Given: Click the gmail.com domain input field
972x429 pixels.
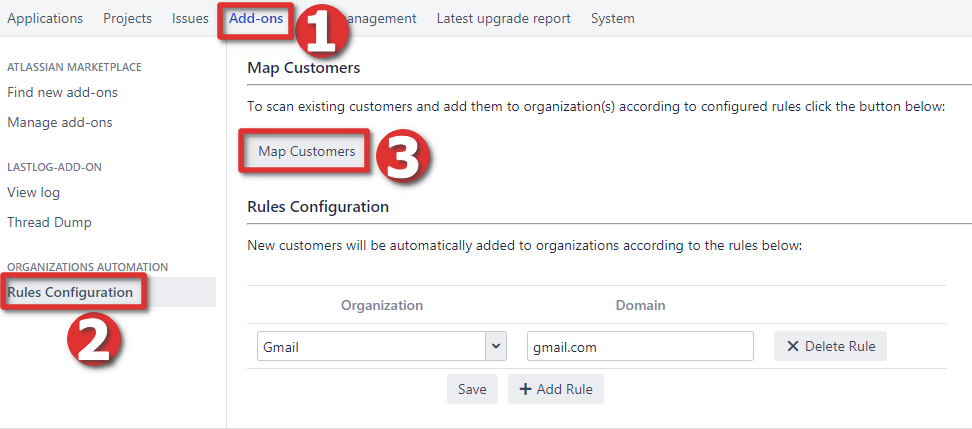Looking at the screenshot, I should click(x=639, y=347).
